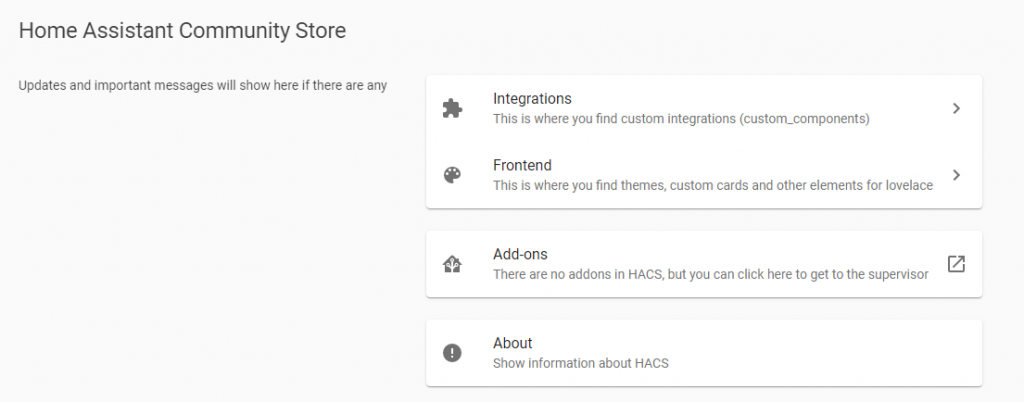Click the puzzle piece Integrations icon
This screenshot has height=402, width=1024.
tap(452, 108)
